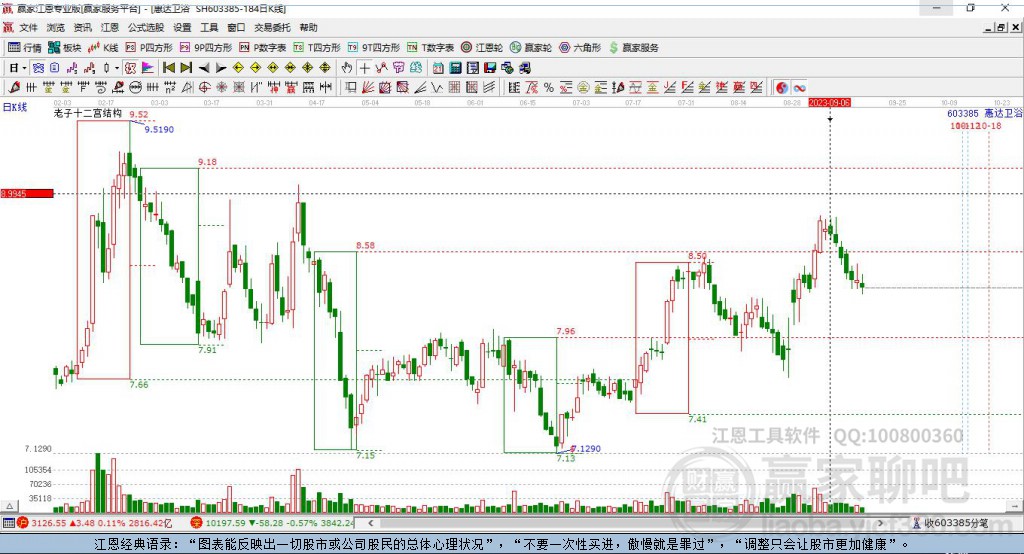Open the 板块 sector view
This screenshot has height=554, width=1024.
65,48
